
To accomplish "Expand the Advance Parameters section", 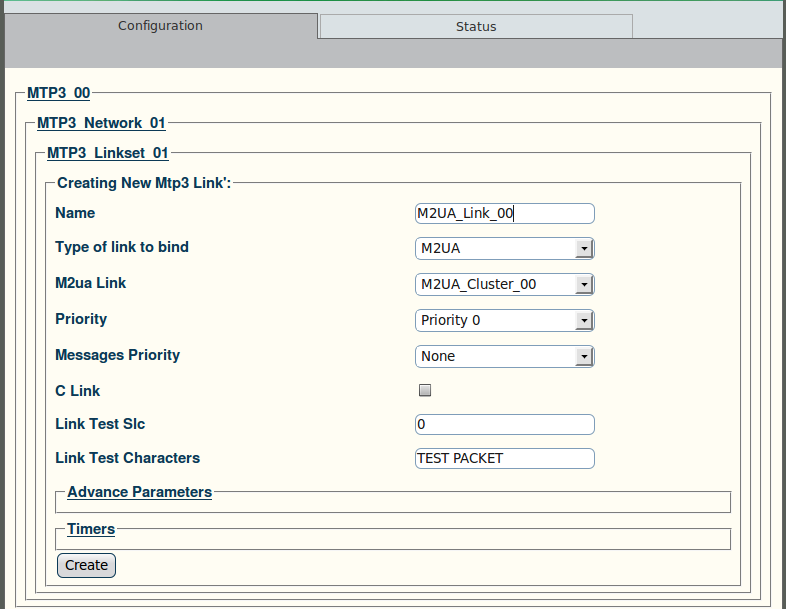I will coord(139,492).
